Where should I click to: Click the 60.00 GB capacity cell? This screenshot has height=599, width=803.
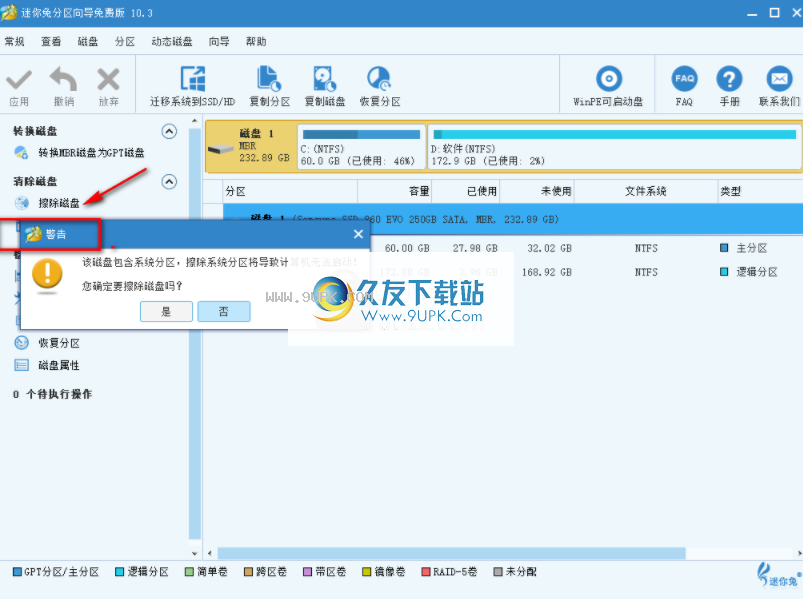(x=407, y=248)
